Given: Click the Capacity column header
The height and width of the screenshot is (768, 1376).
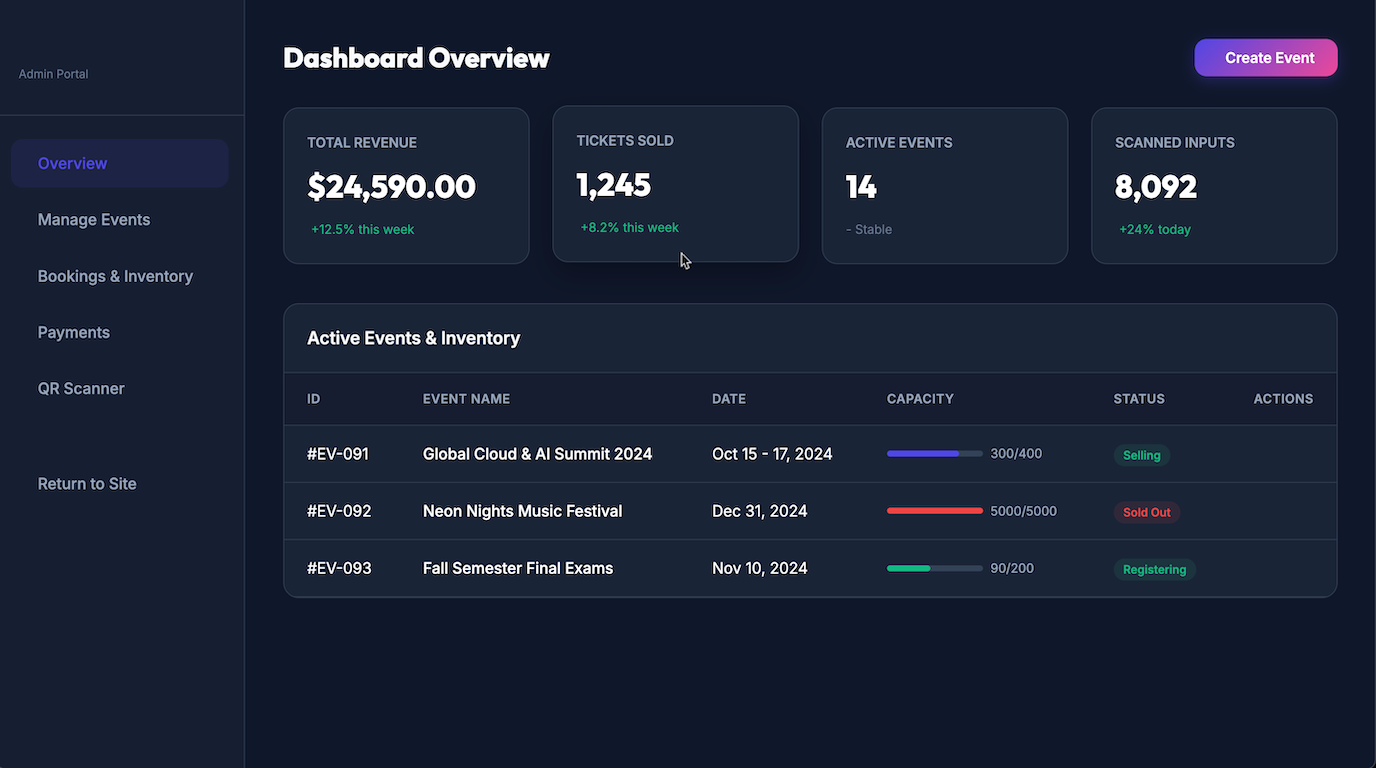Looking at the screenshot, I should tap(920, 399).
